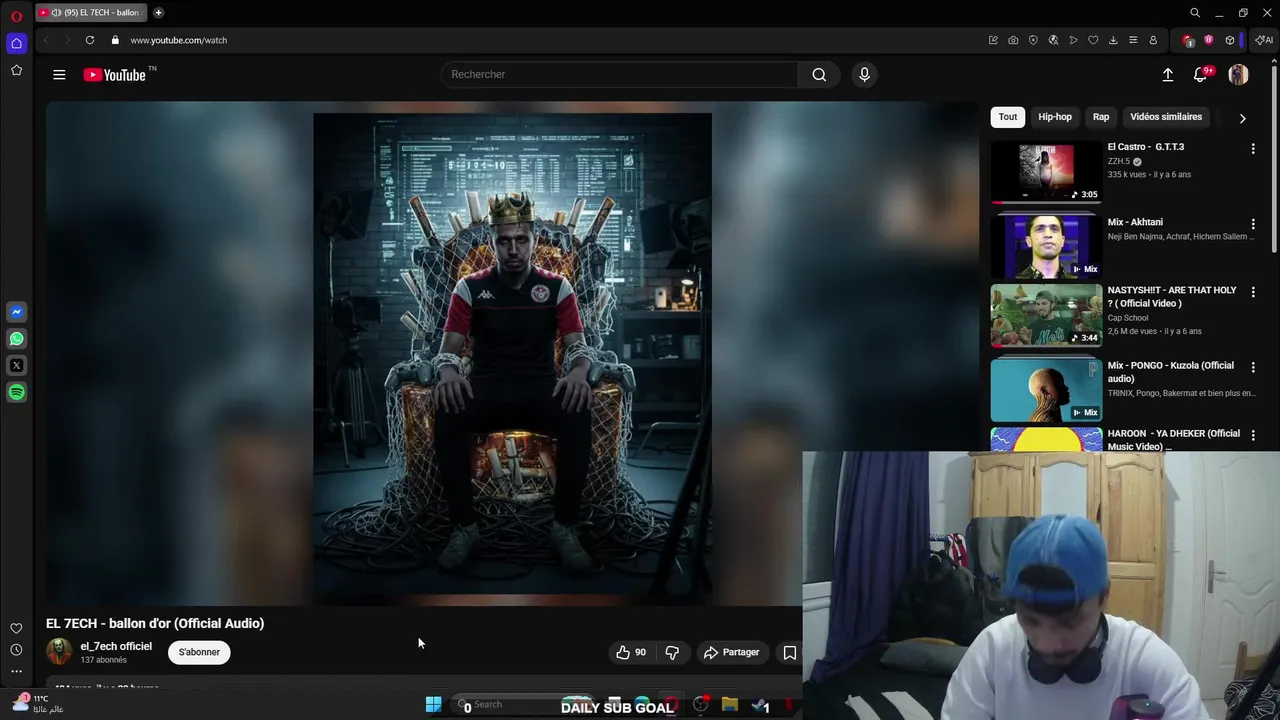Image resolution: width=1280 pixels, height=720 pixels.
Task: Open Opera translate page icon
Action: [x=1053, y=40]
